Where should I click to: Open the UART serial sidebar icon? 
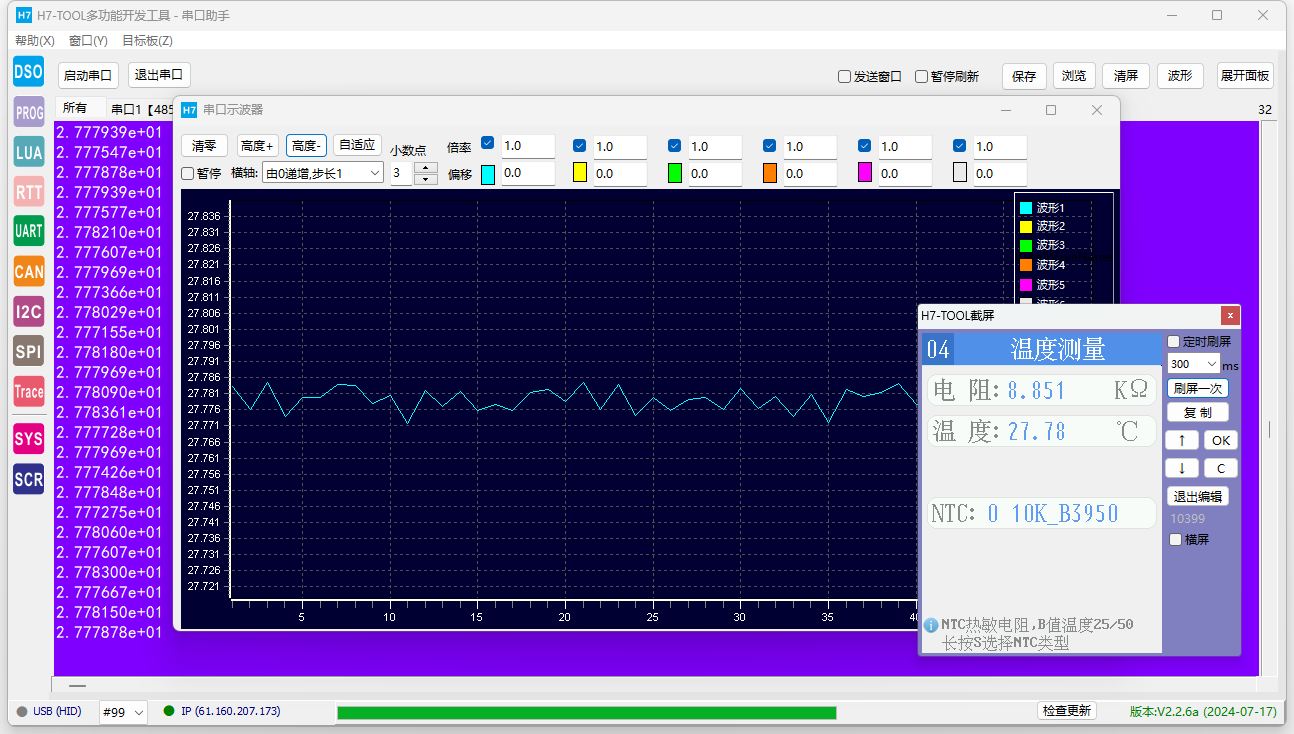[29, 231]
